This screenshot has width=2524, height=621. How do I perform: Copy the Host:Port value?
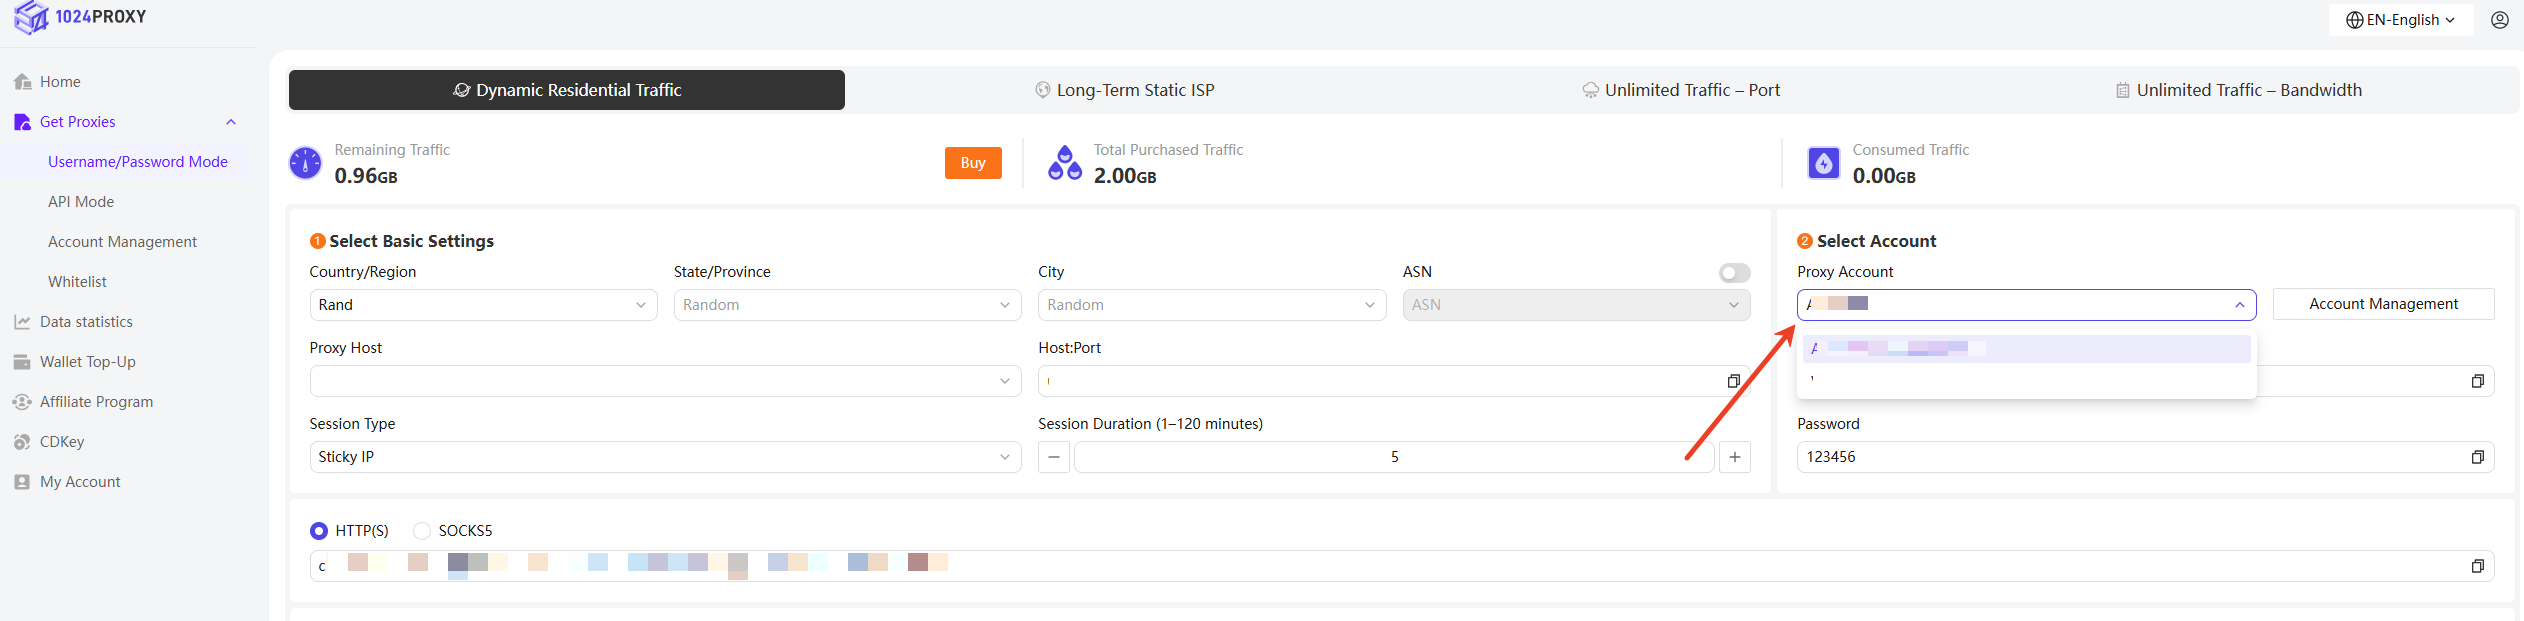(1733, 381)
